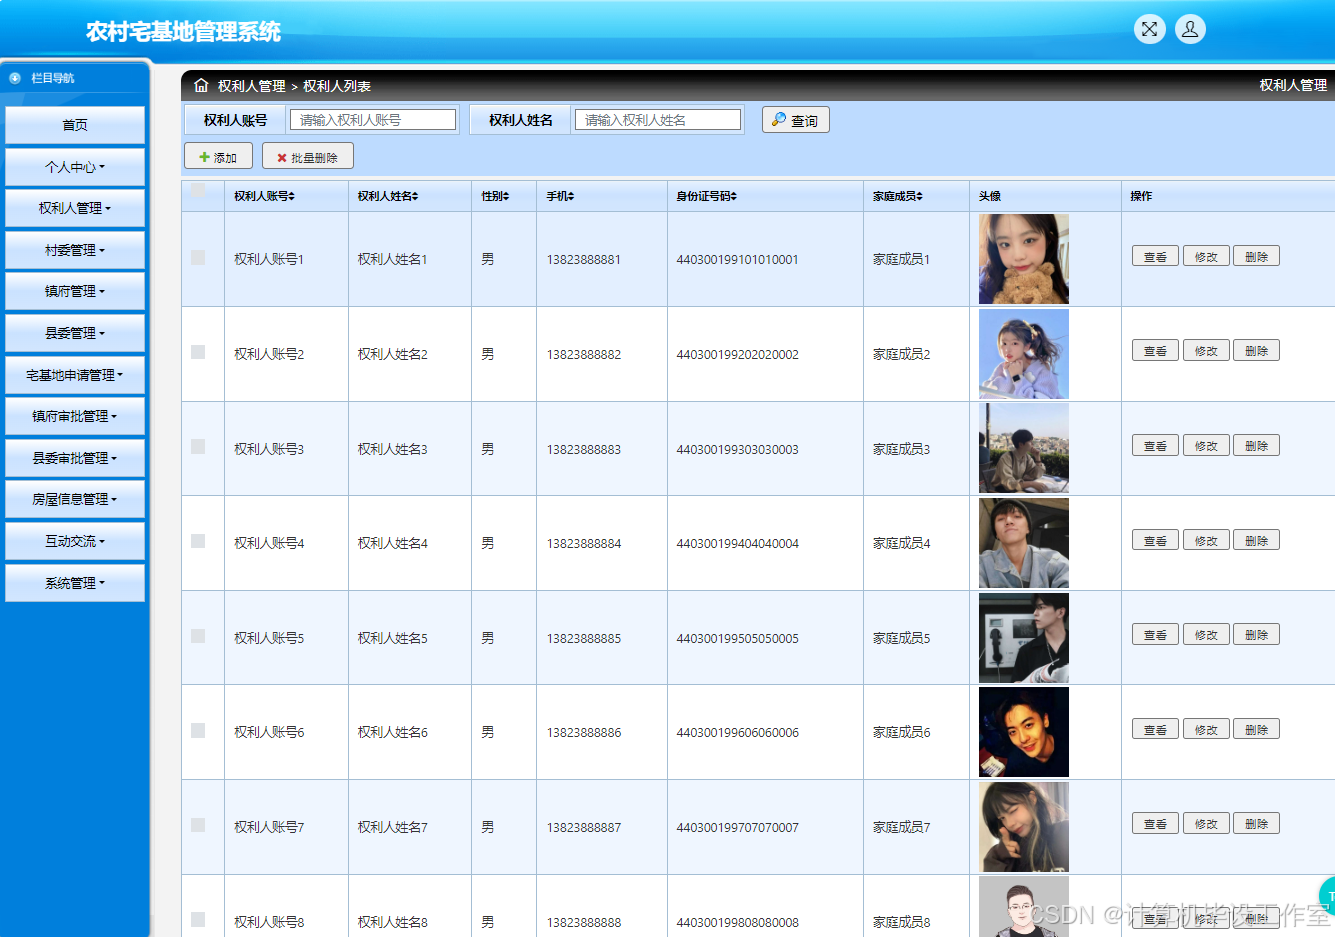
Task: Open the 首页 sidebar item
Action: tap(75, 125)
